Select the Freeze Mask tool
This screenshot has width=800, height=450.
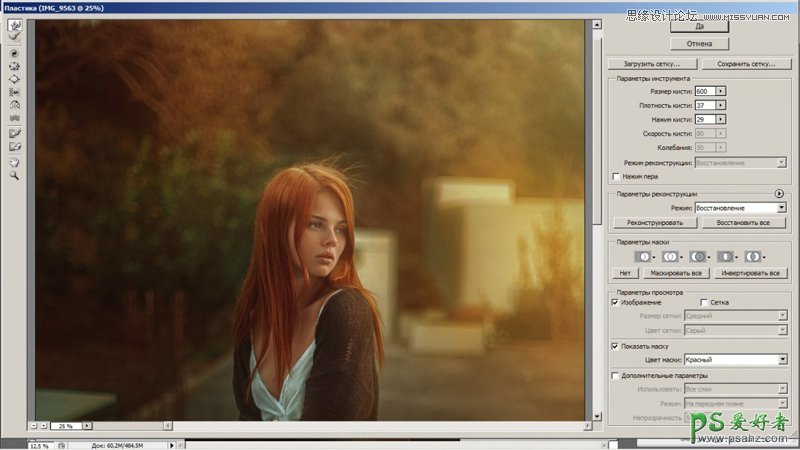tap(15, 133)
